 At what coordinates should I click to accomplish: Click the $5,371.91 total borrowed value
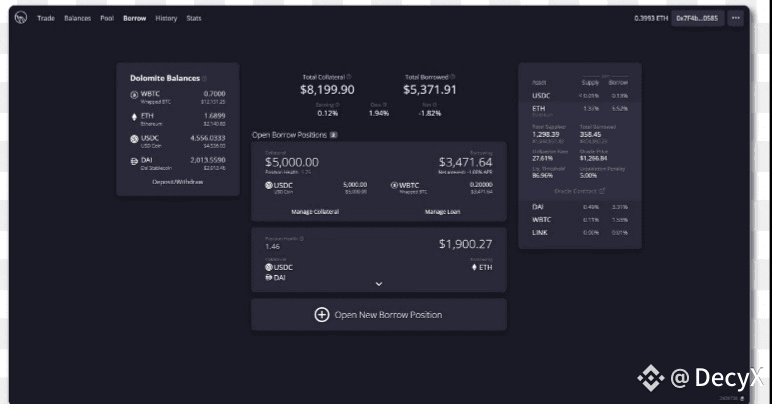coord(430,90)
